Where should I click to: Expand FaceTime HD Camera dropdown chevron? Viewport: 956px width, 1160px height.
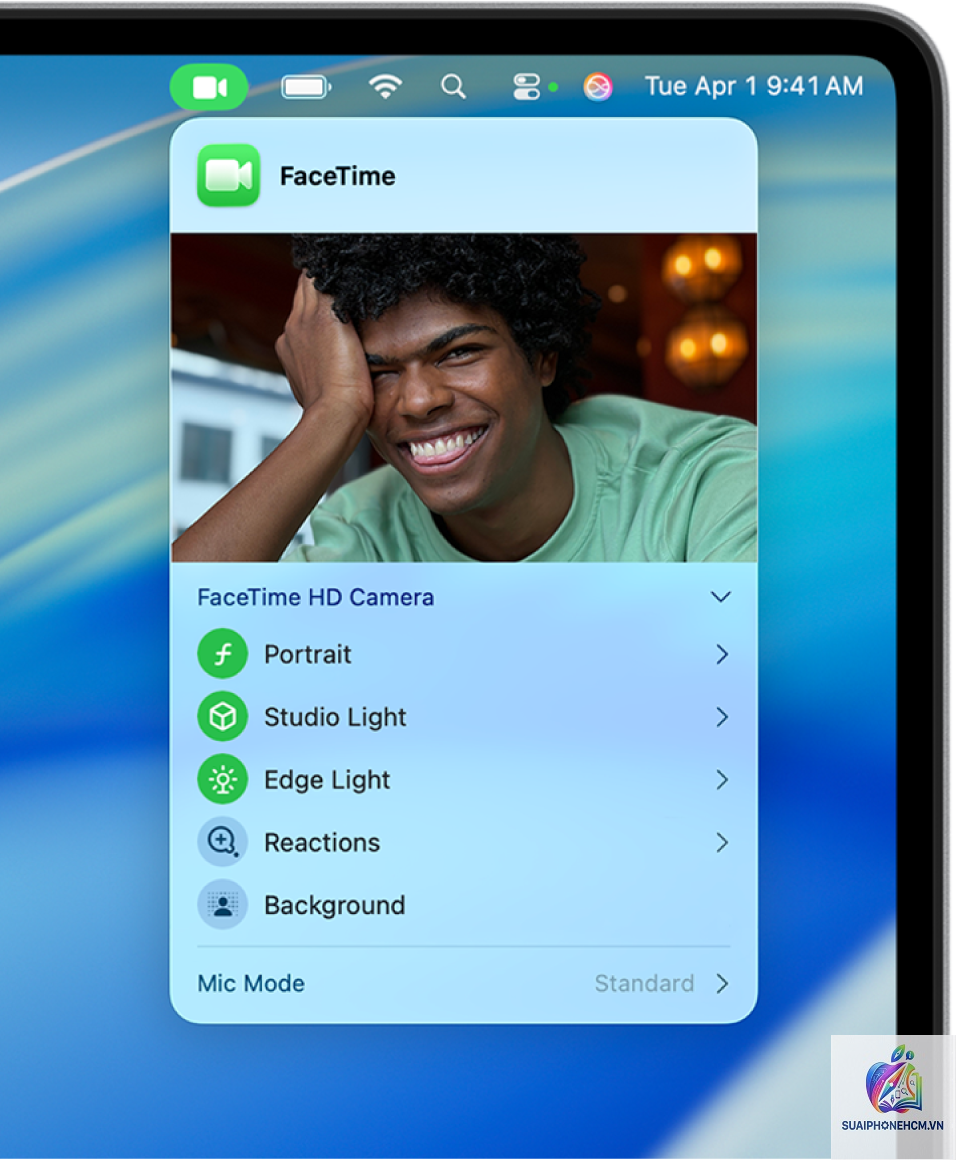pyautogui.click(x=721, y=596)
